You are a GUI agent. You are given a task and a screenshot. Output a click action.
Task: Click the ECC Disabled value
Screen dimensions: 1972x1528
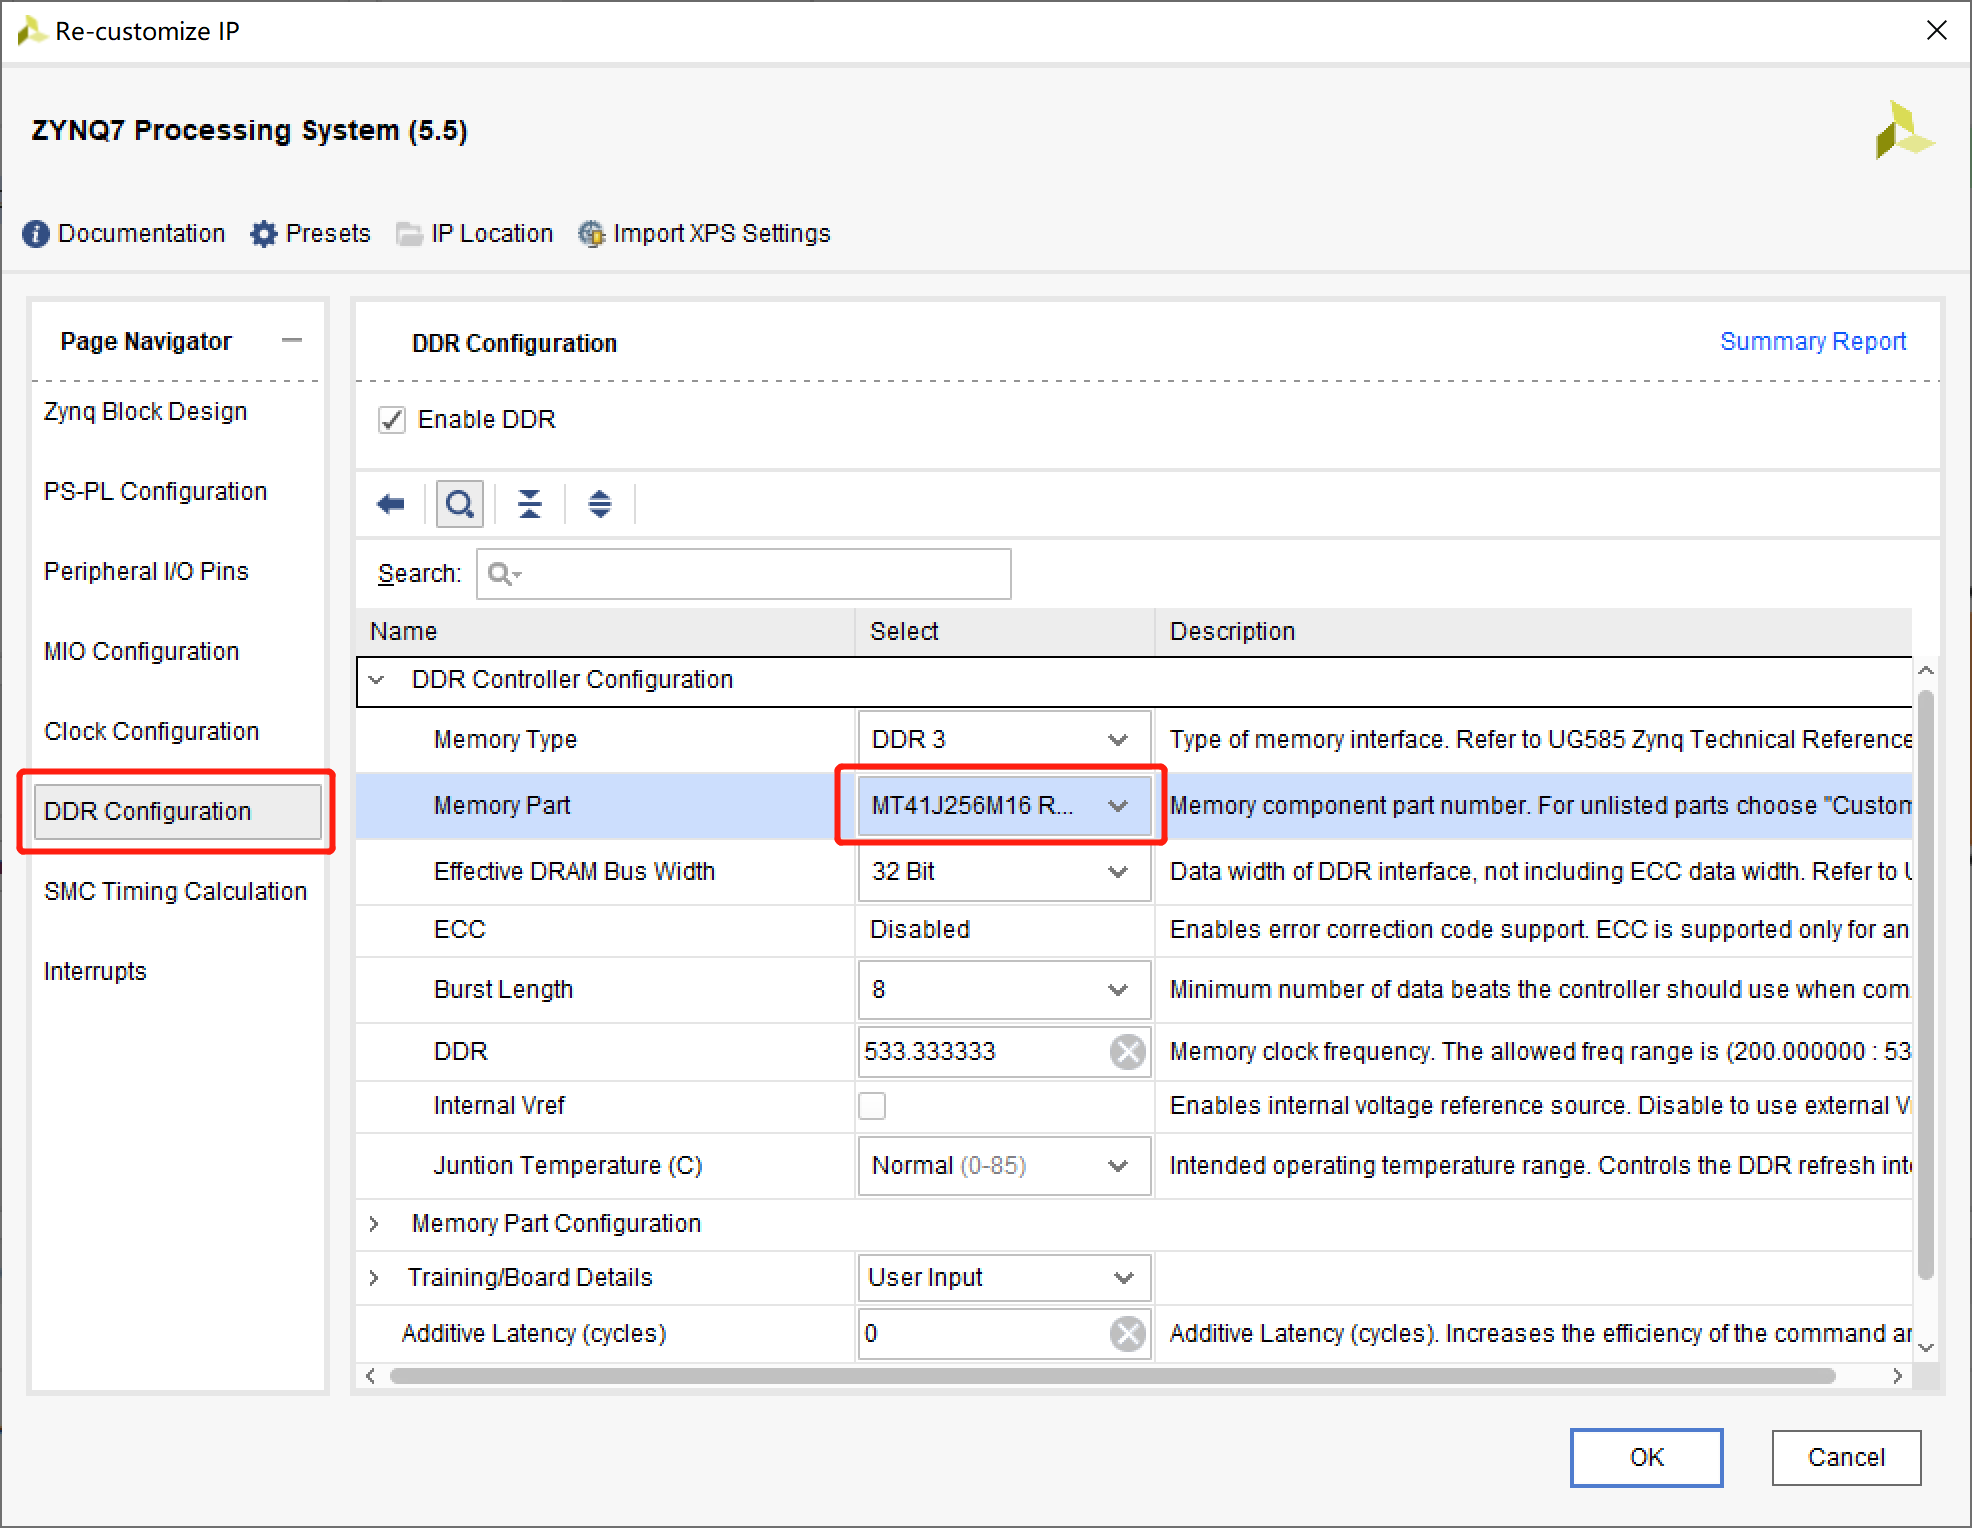920,930
